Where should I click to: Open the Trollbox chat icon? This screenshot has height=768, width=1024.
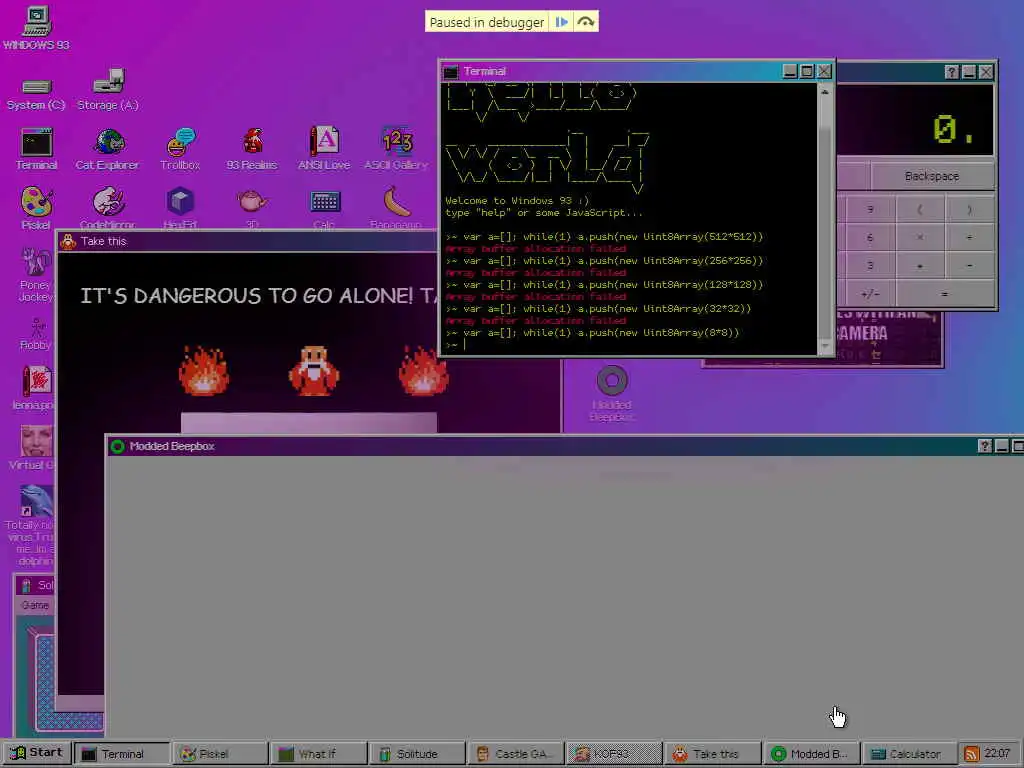pos(180,149)
